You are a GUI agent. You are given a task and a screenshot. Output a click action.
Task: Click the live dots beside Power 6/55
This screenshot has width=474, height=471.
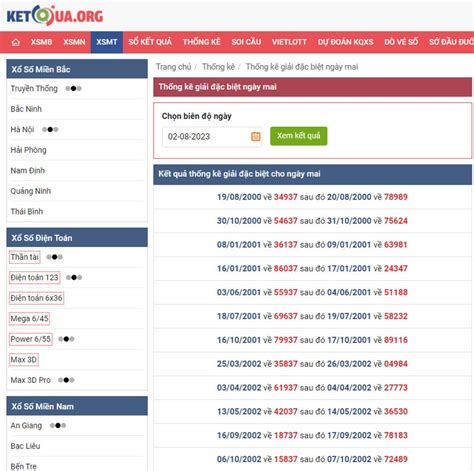click(x=66, y=339)
